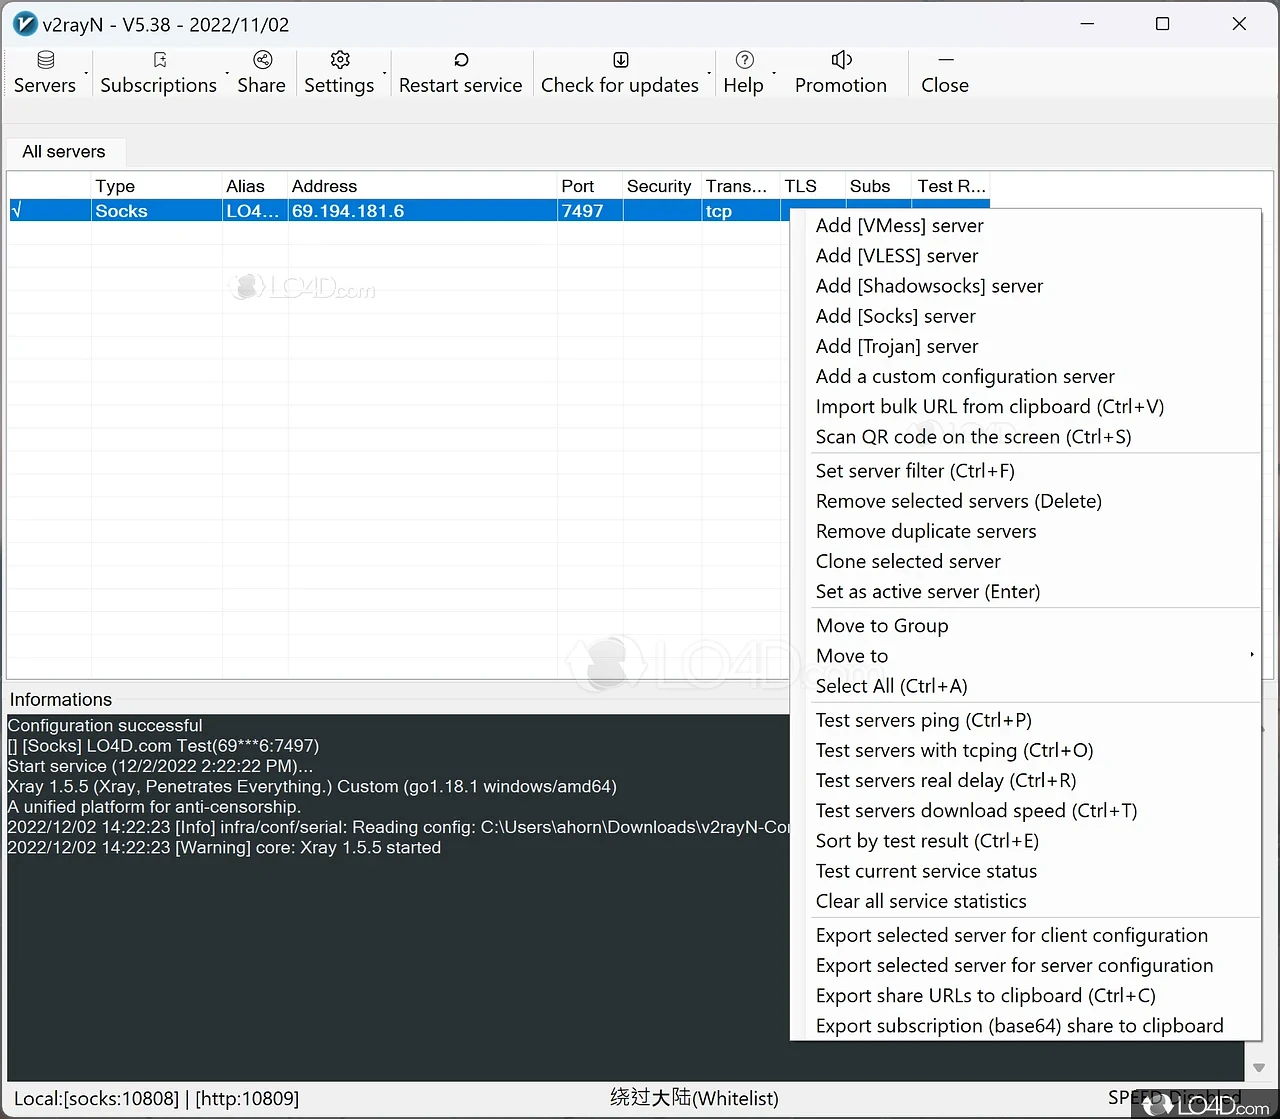
Task: Choose Test servers ping from the menu
Action: [923, 719]
